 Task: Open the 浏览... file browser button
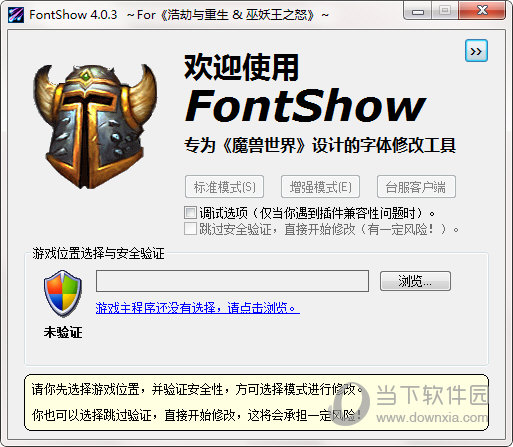point(415,281)
